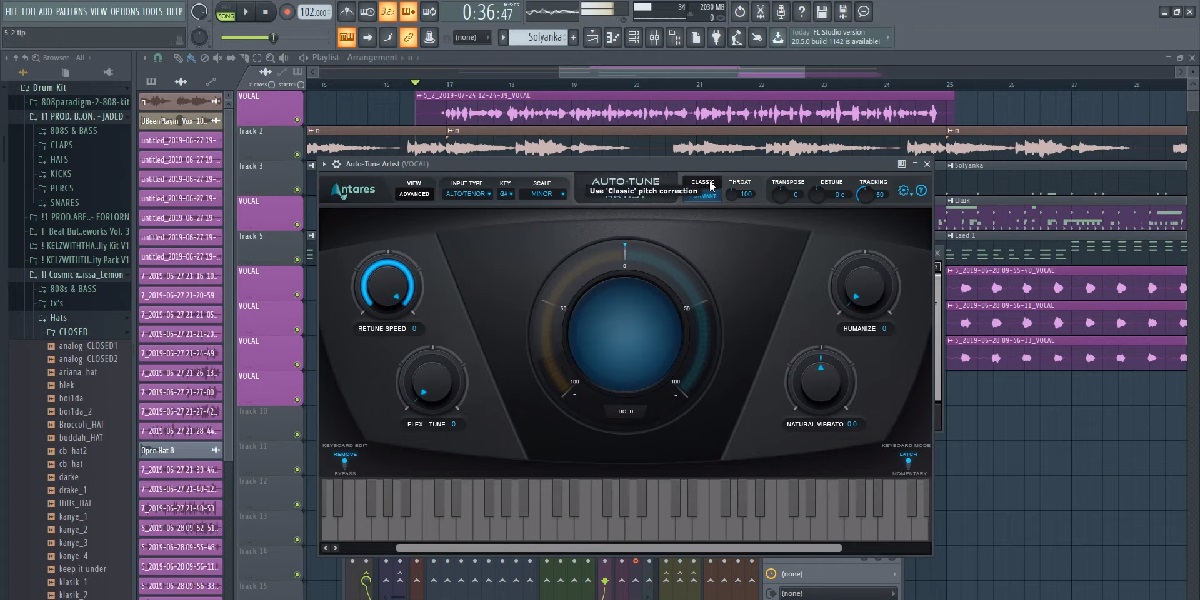Open the CLAPS folder in browser
The height and width of the screenshot is (600, 1200).
click(x=60, y=145)
